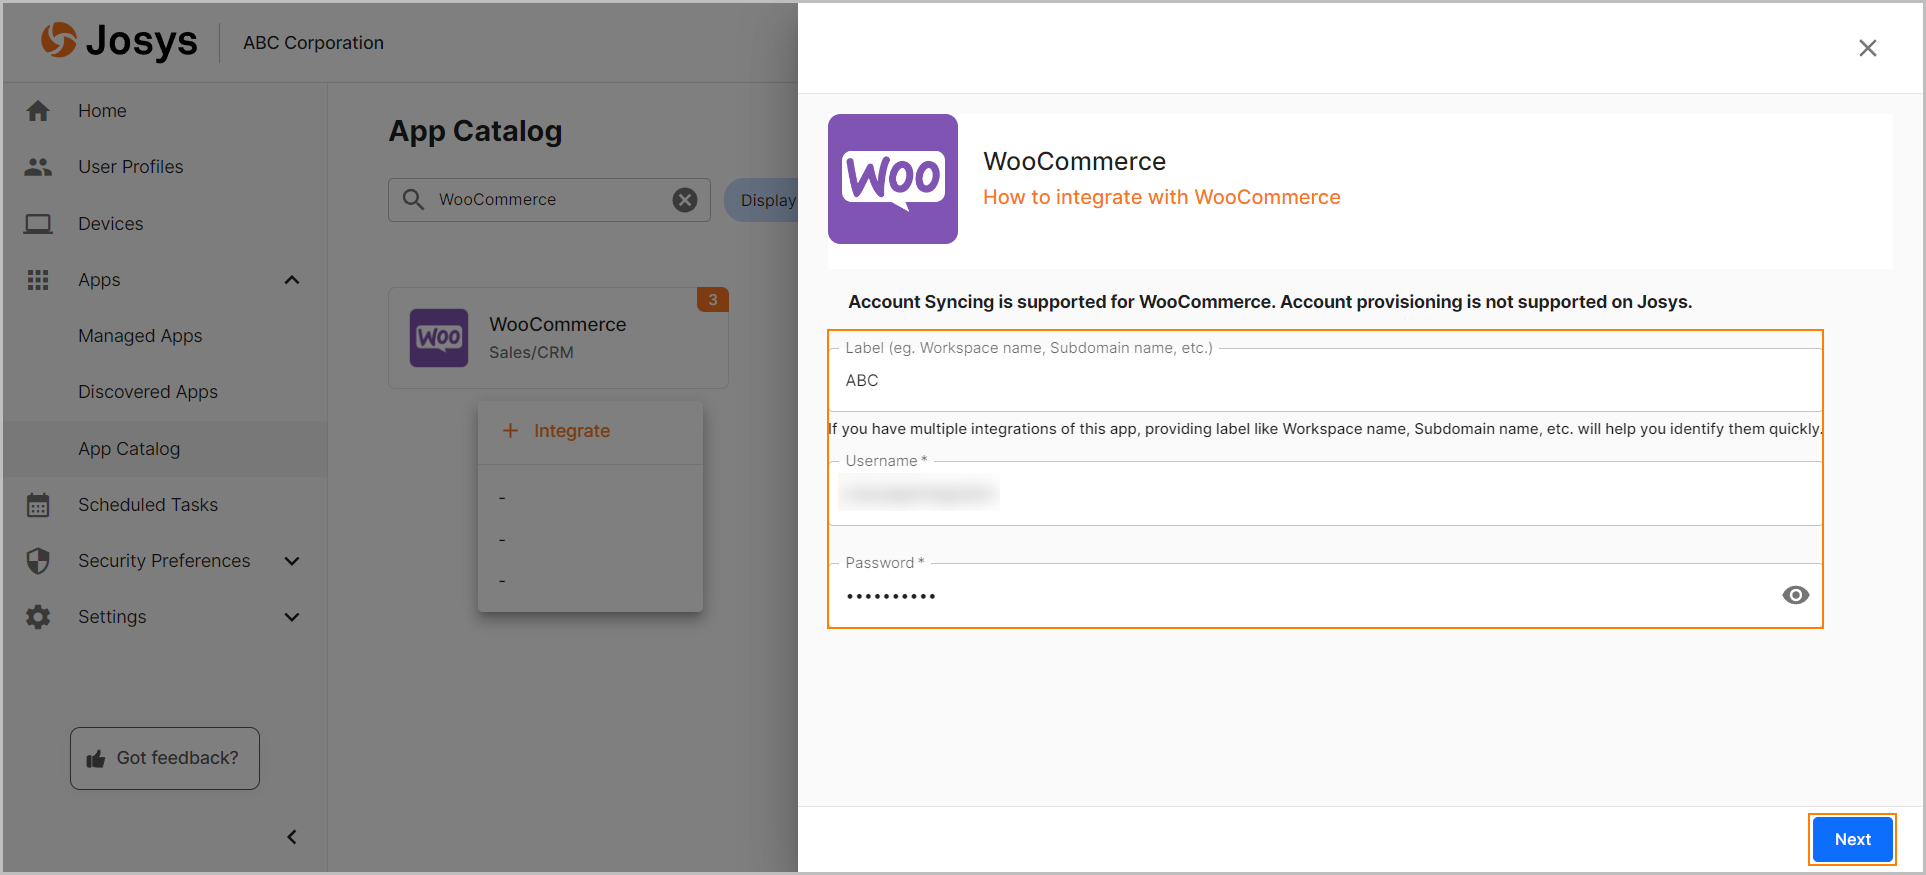This screenshot has width=1926, height=875.
Task: Click the WooCommerce title in panel
Action: point(1074,161)
